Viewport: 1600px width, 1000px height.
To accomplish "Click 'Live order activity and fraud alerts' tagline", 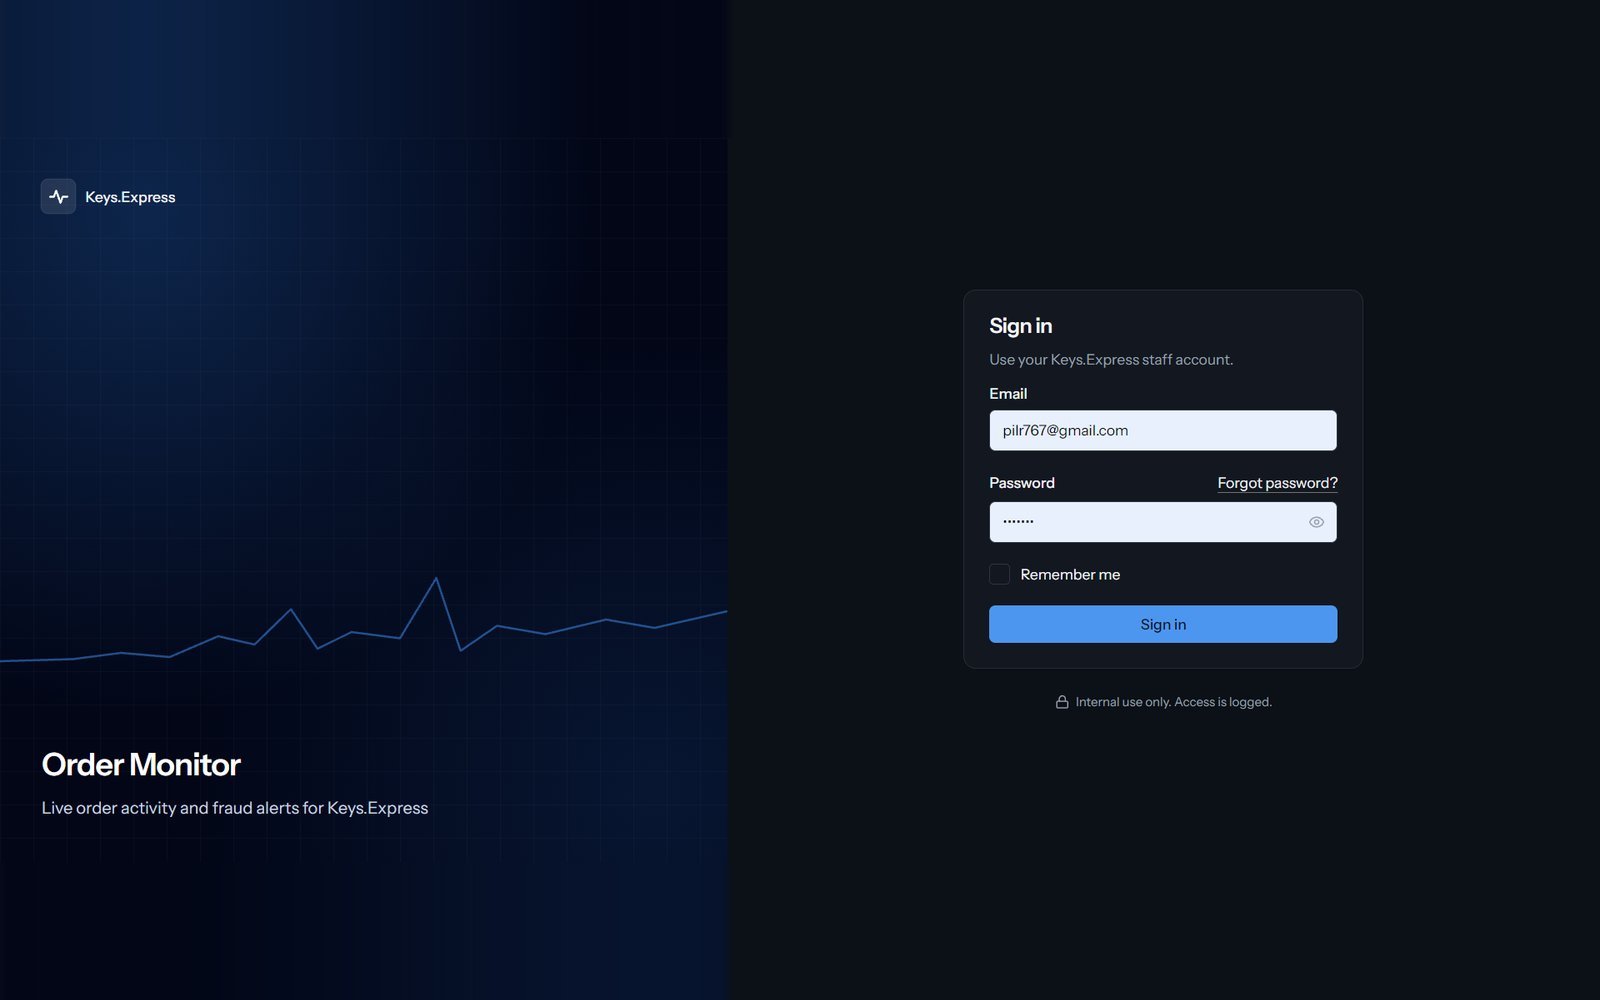I will pyautogui.click(x=235, y=808).
